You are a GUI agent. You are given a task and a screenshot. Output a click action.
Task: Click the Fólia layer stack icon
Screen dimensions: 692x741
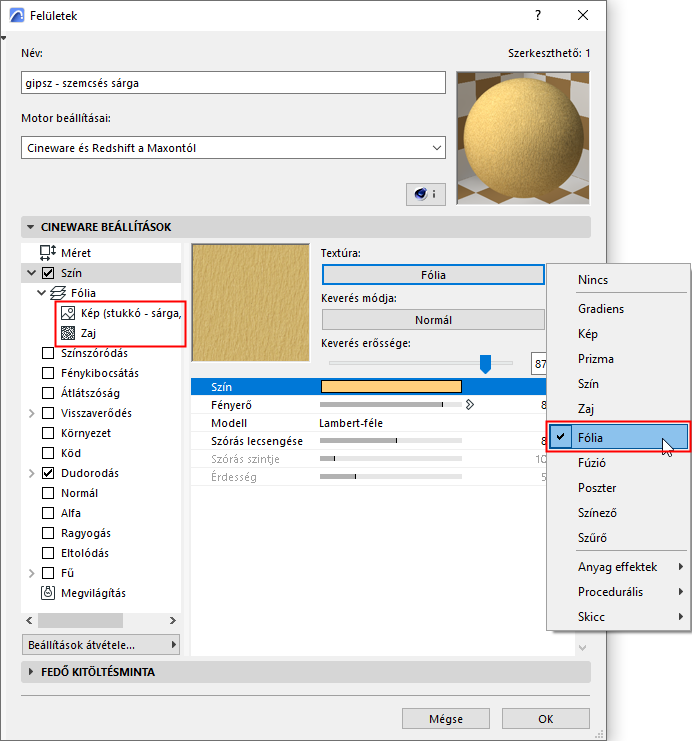(x=58, y=293)
